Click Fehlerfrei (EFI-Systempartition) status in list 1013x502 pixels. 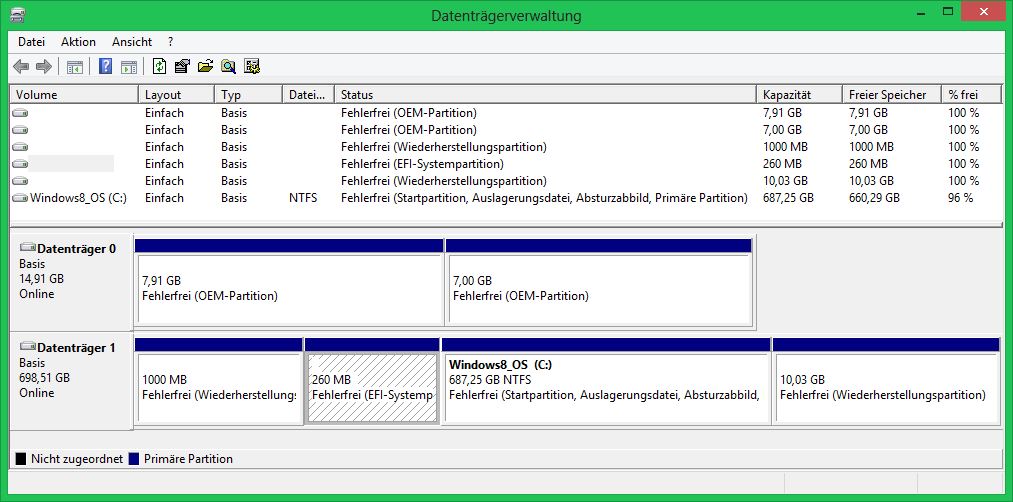423,164
